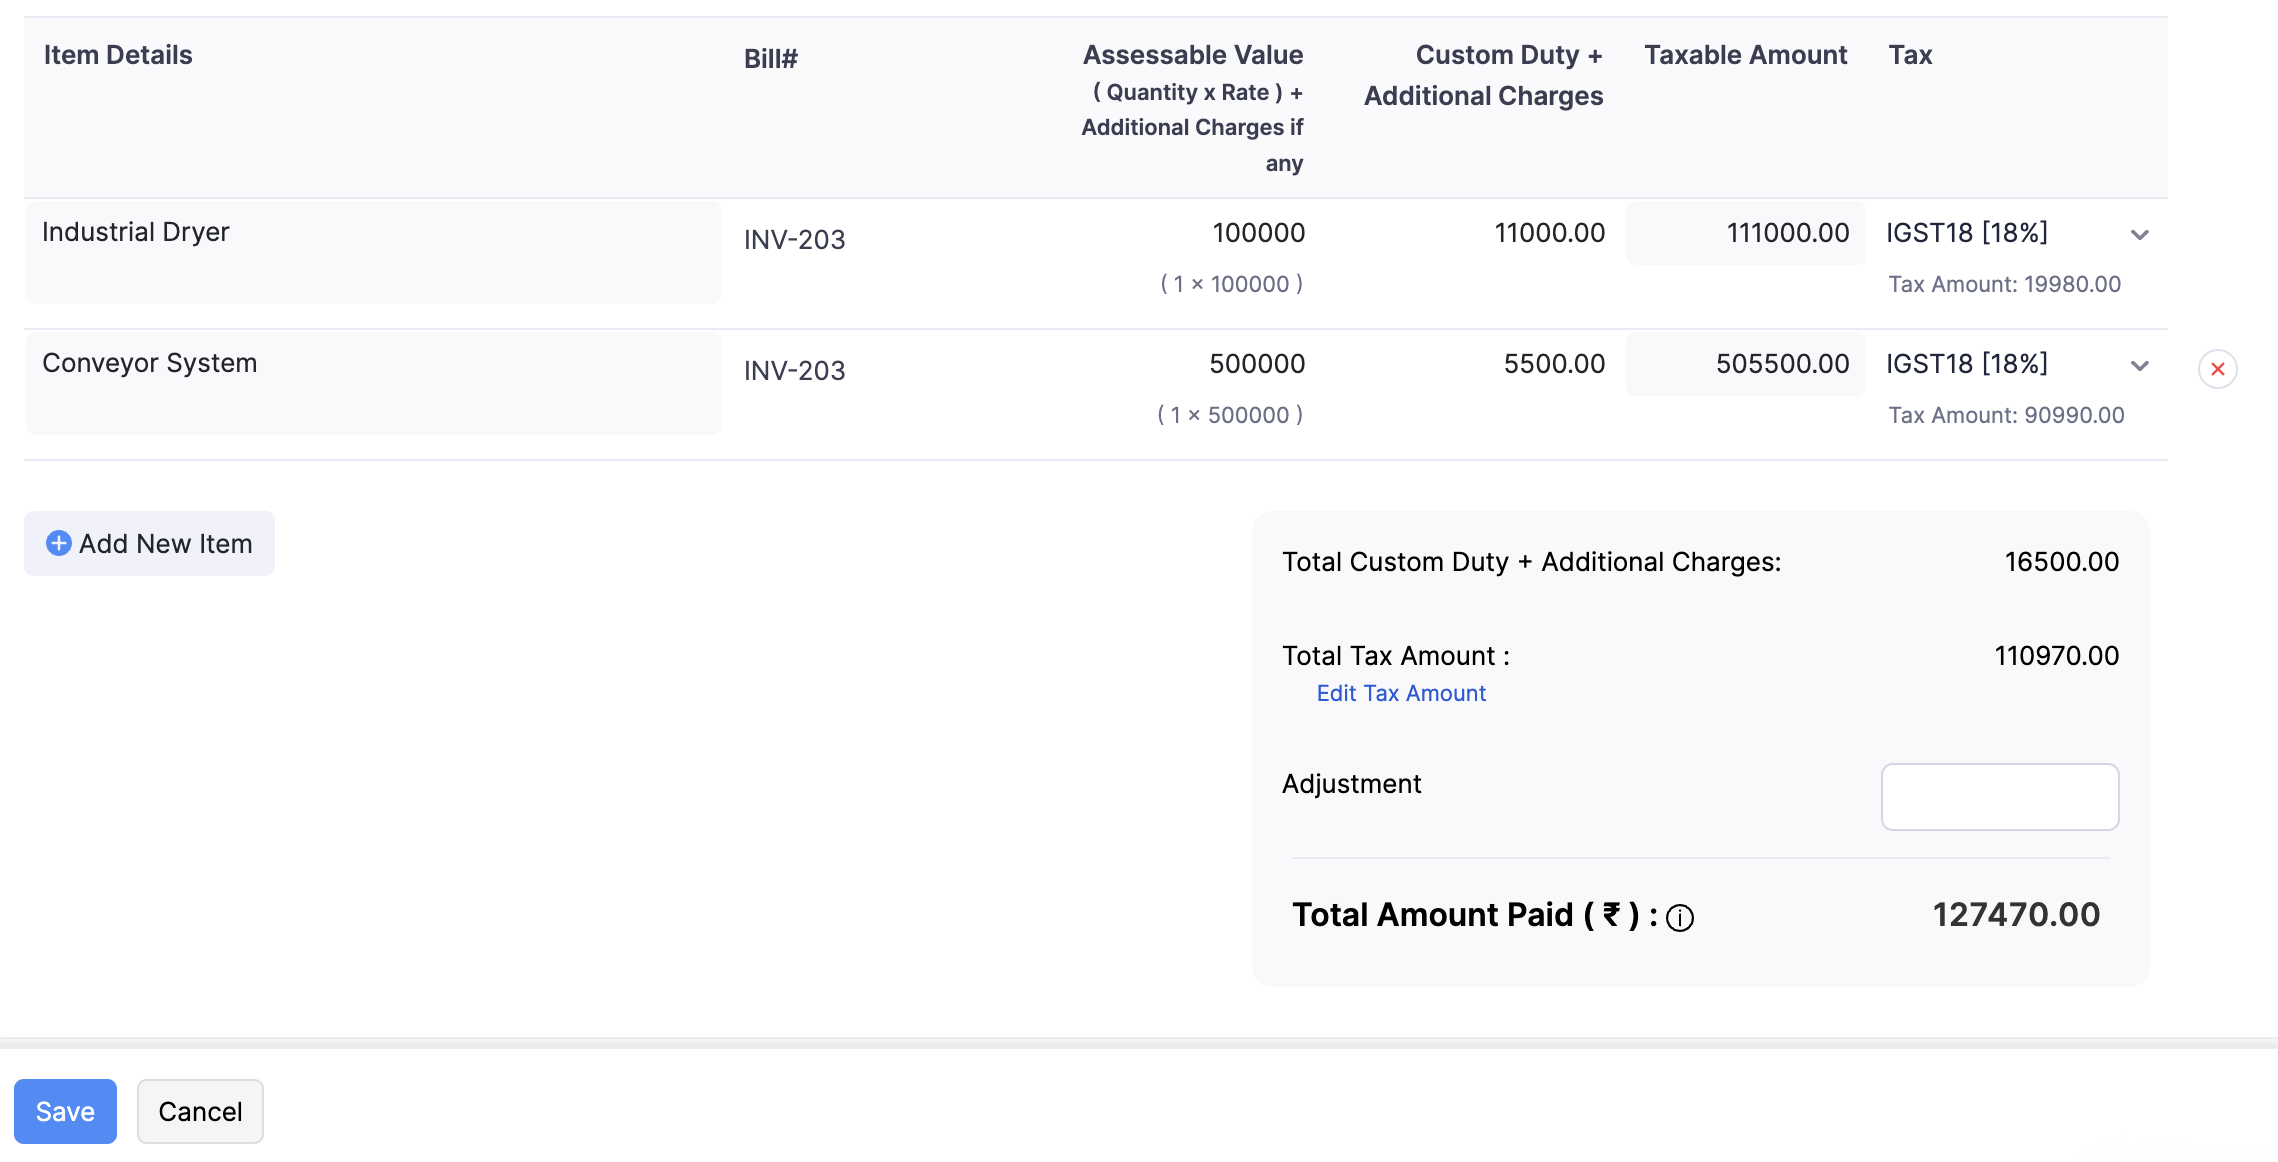Click the Tax column header
The image size is (2278, 1162).
(x=1910, y=55)
